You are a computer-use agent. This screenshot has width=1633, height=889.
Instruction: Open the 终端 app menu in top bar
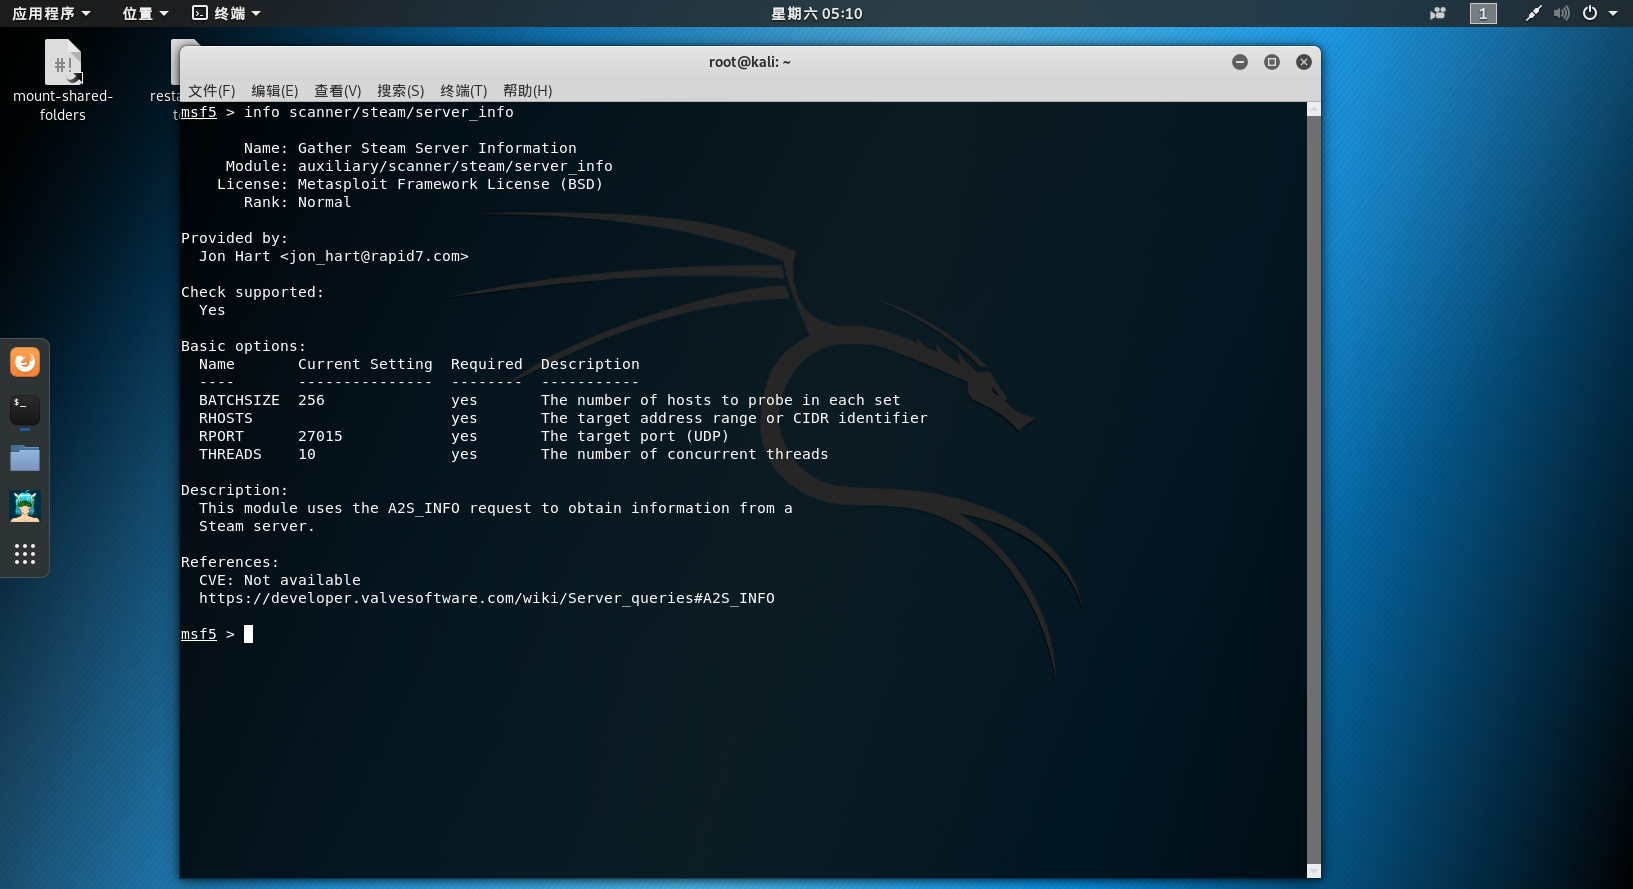tap(227, 13)
